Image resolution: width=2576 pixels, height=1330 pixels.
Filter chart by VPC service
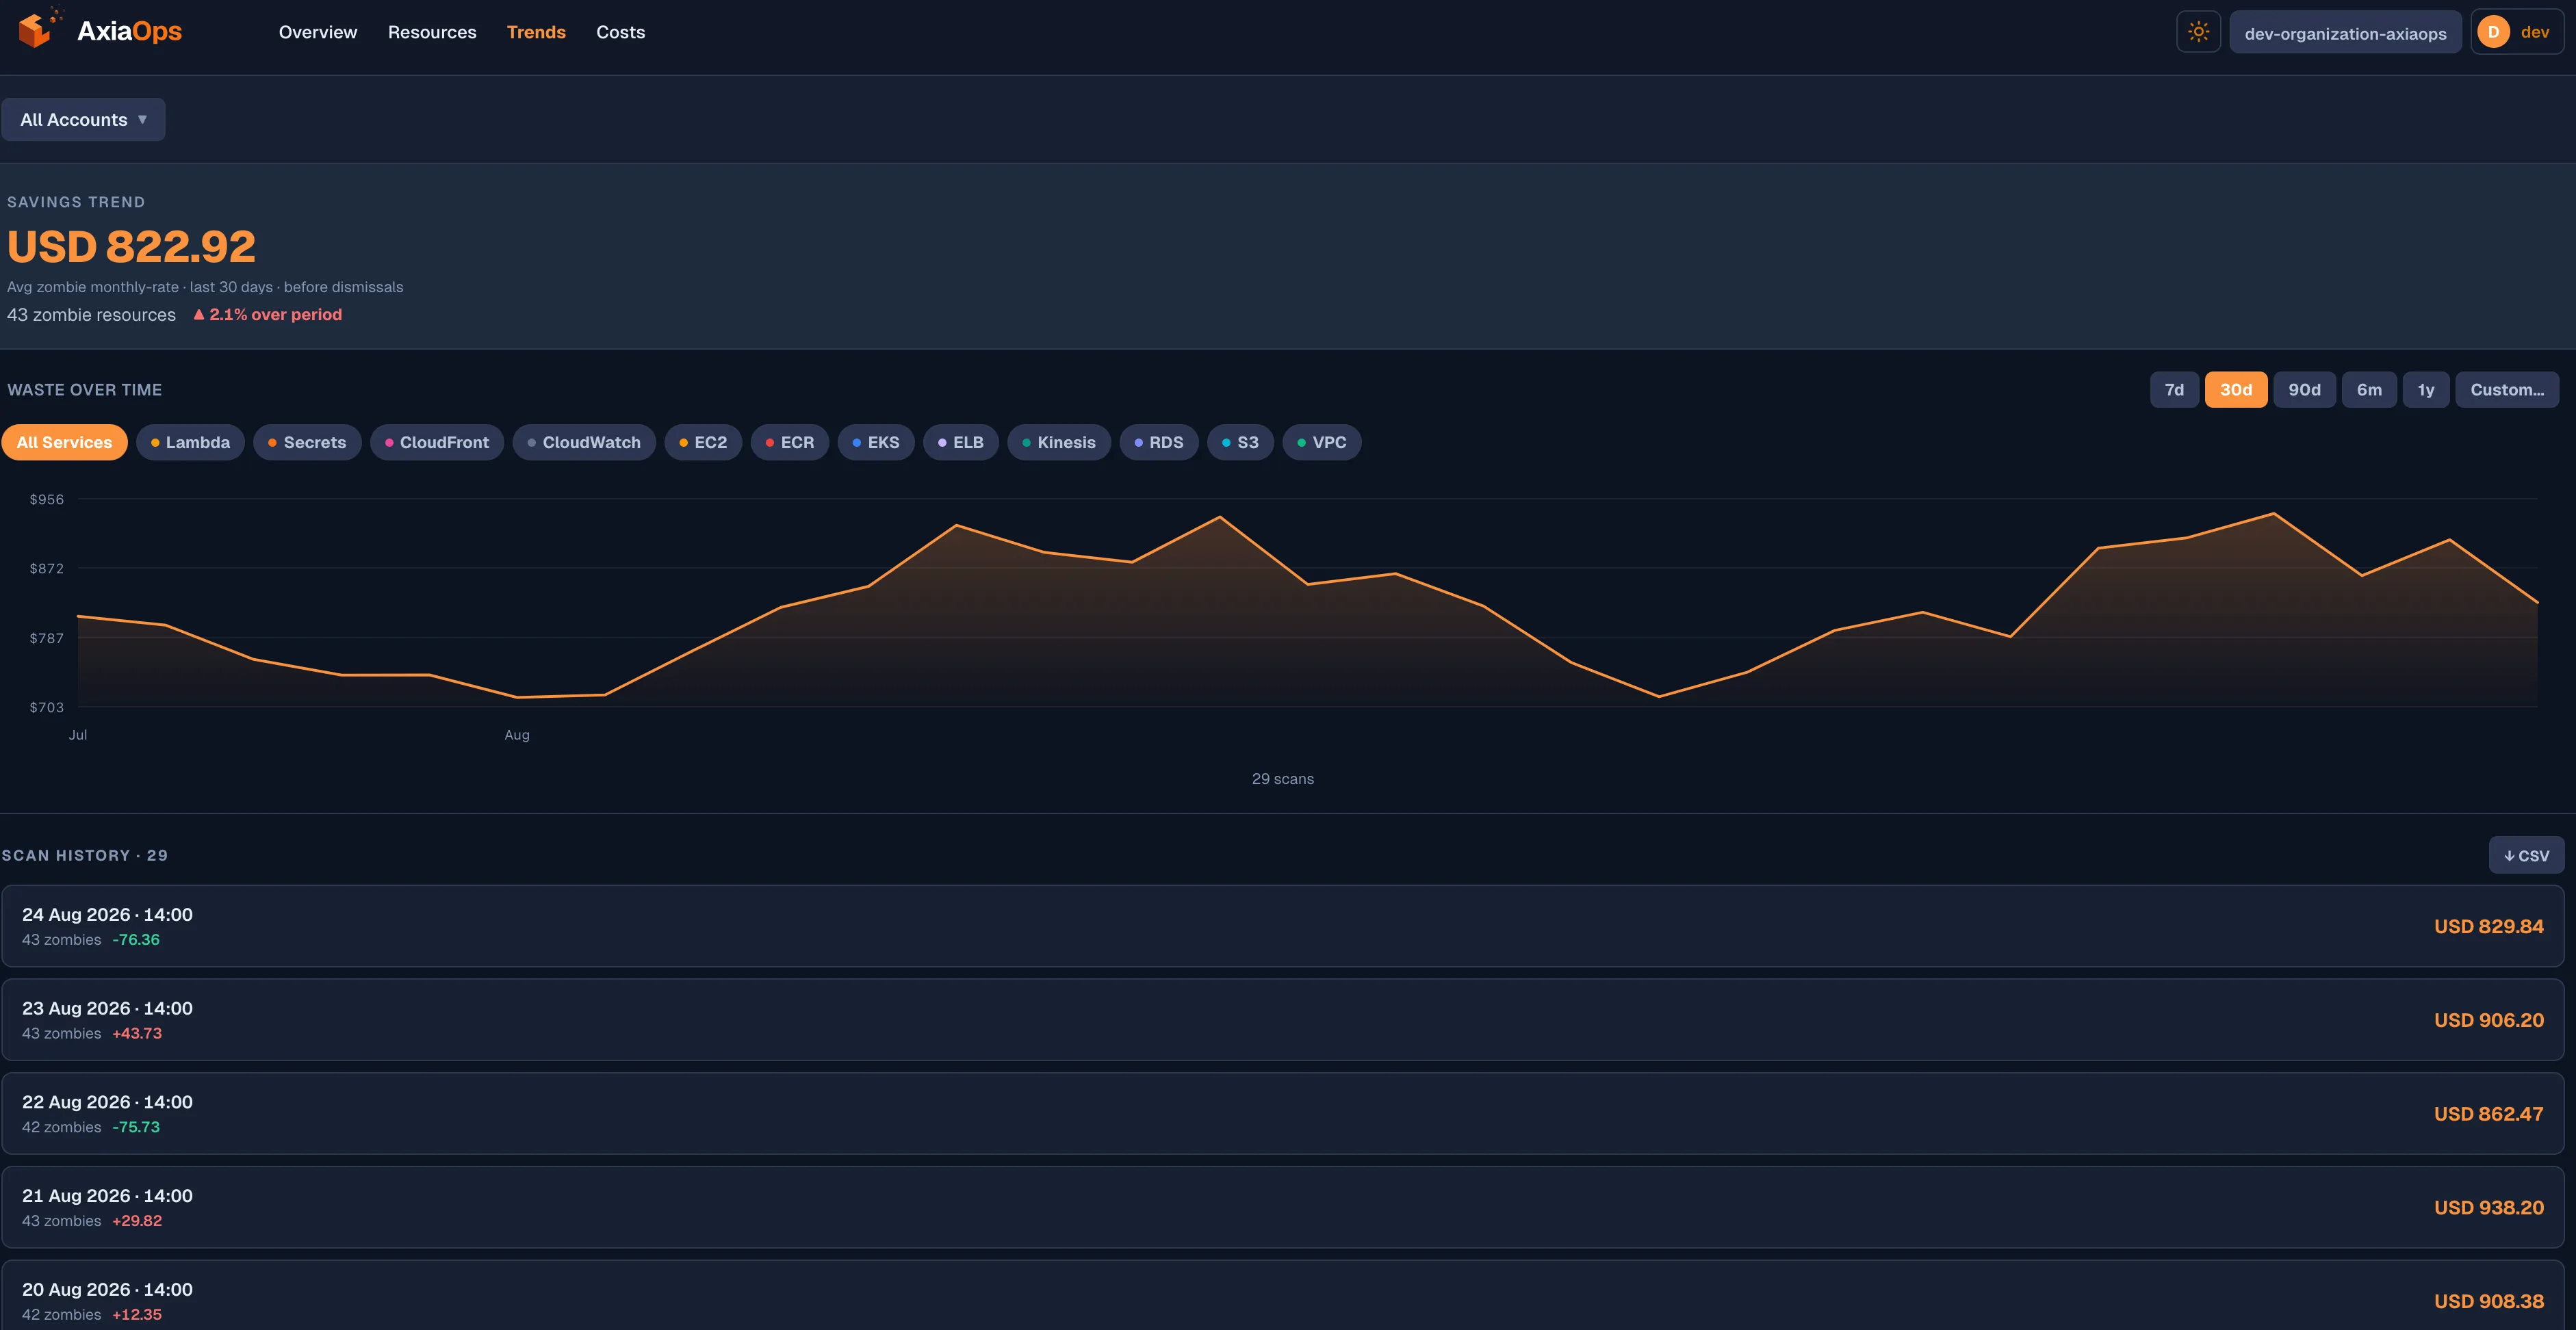click(x=1322, y=442)
